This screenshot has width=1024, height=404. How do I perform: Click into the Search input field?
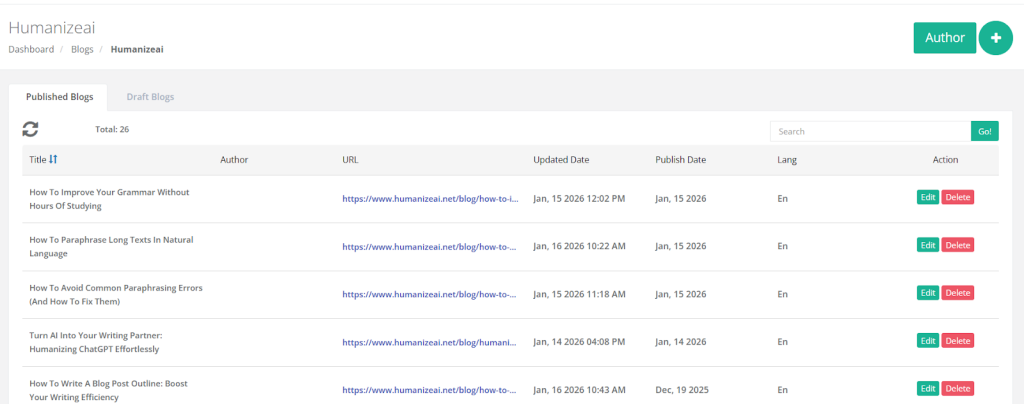click(x=869, y=131)
